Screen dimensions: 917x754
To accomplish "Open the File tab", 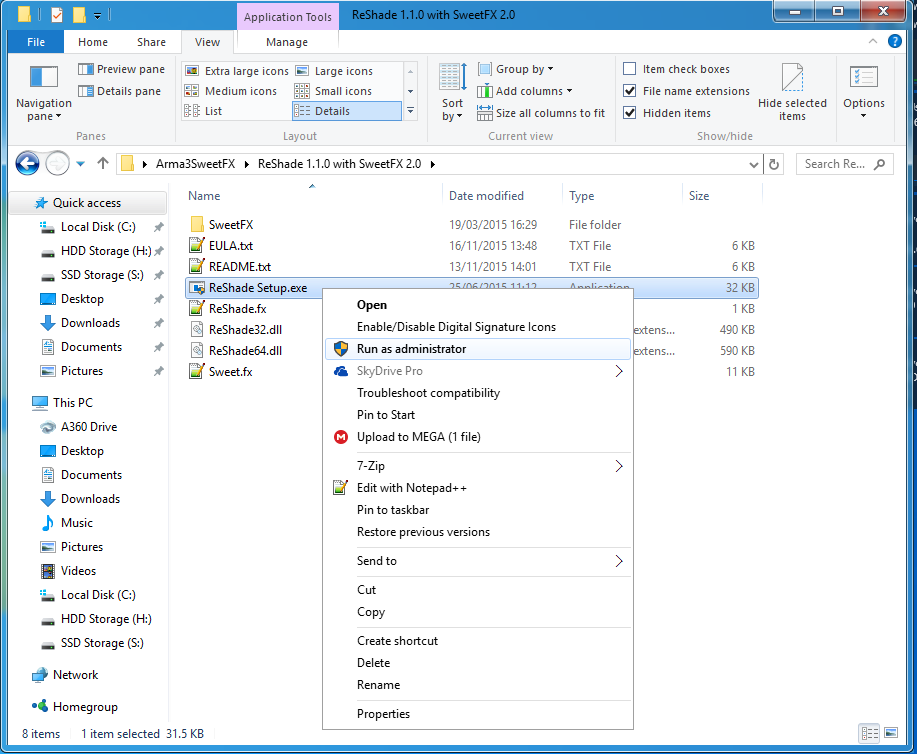I will 36,42.
